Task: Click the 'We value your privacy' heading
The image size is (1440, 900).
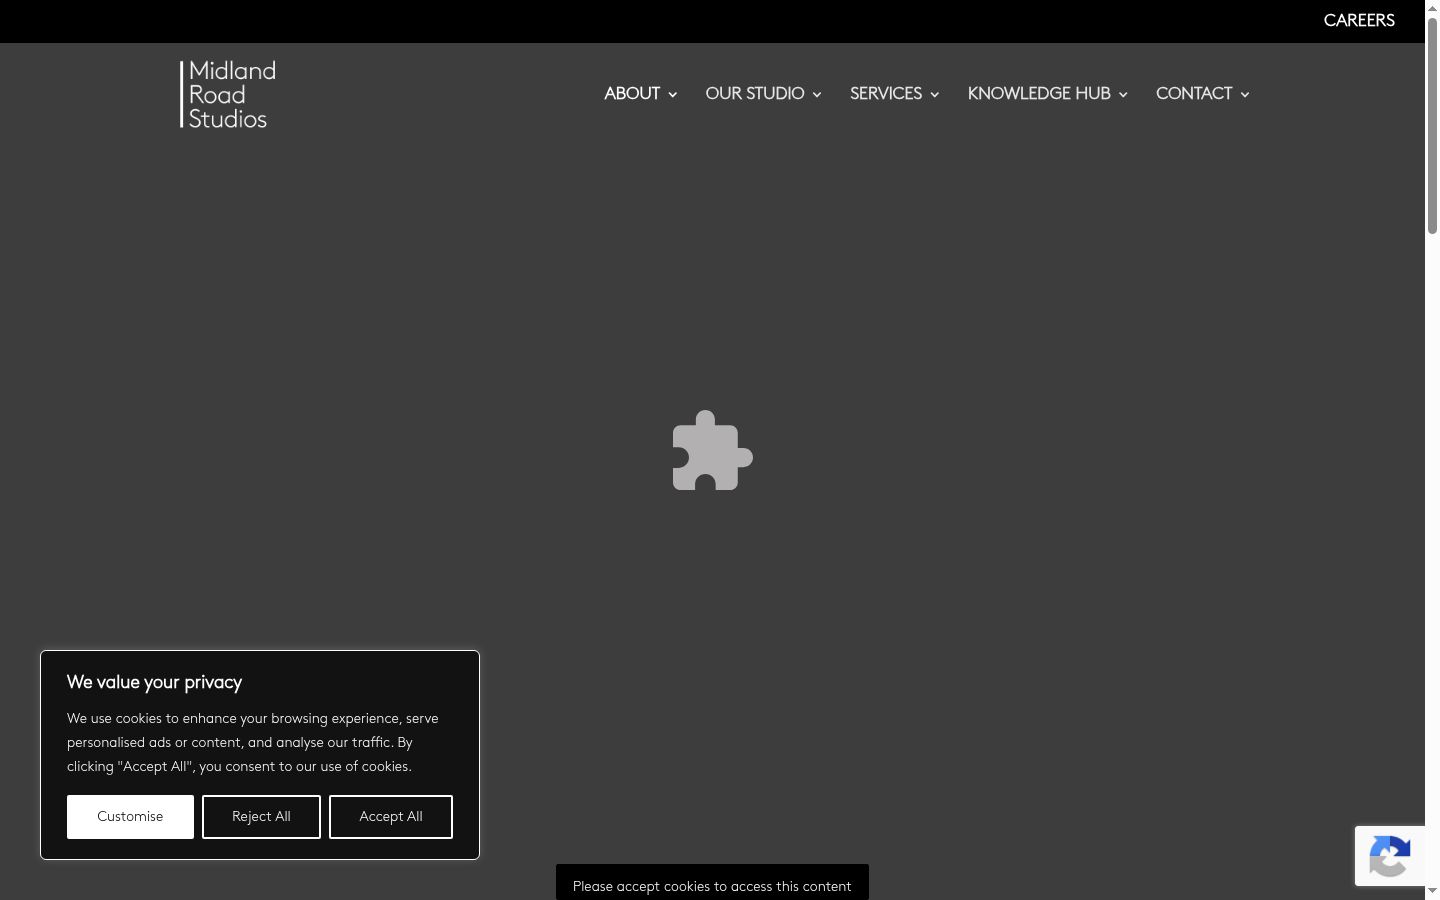Action: click(x=155, y=683)
